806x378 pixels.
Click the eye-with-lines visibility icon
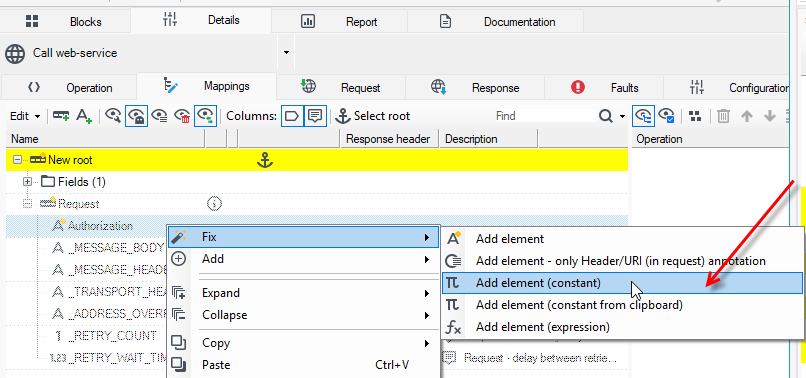160,116
